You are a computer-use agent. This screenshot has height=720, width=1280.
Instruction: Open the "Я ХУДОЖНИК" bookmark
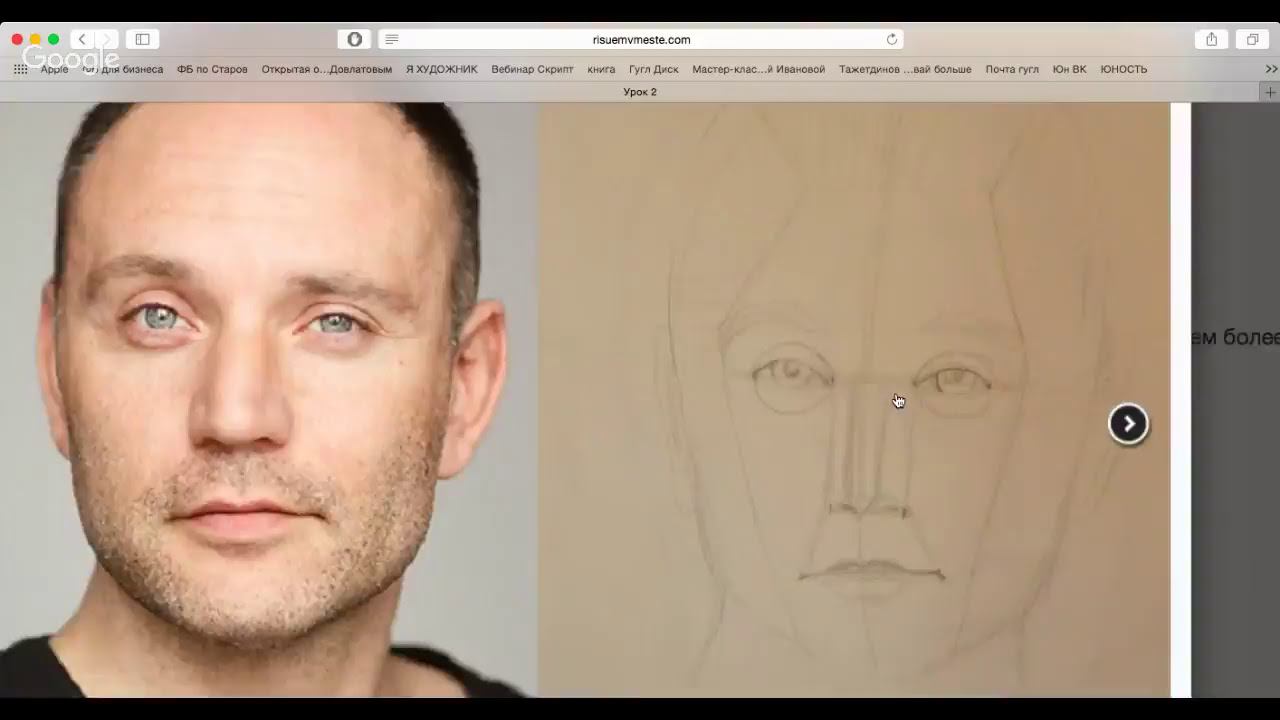point(441,69)
